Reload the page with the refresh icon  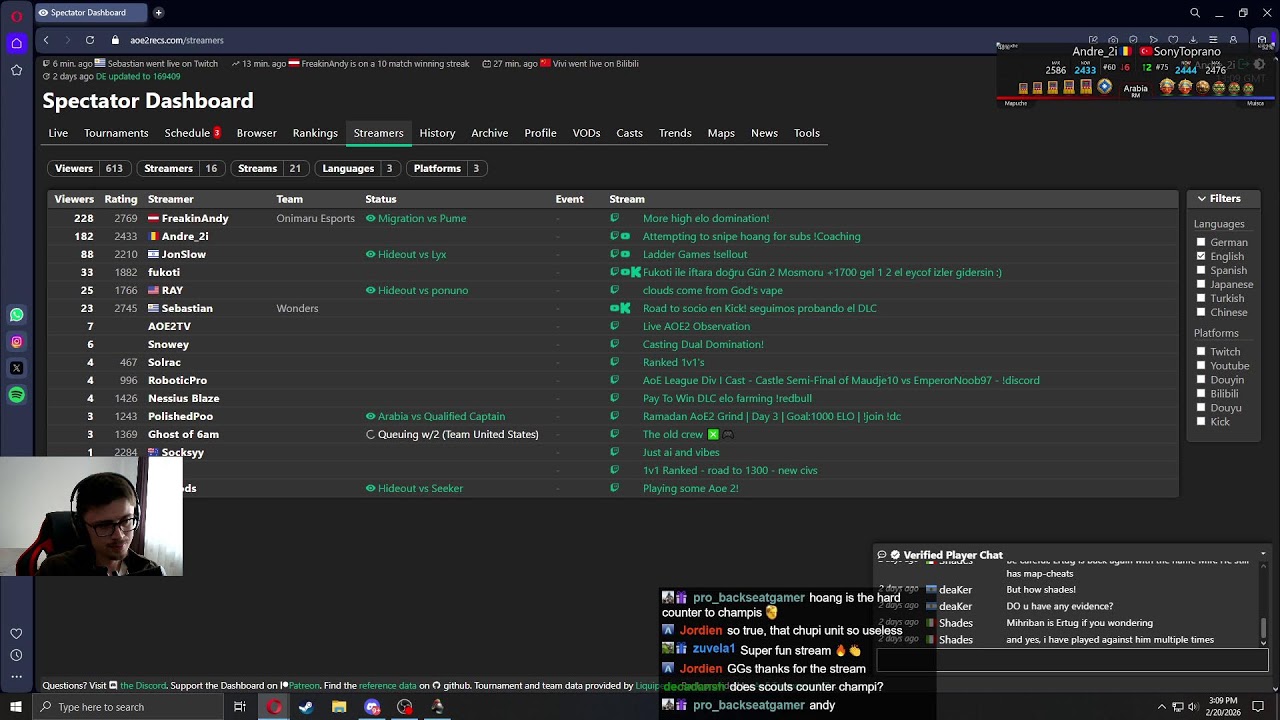click(90, 40)
